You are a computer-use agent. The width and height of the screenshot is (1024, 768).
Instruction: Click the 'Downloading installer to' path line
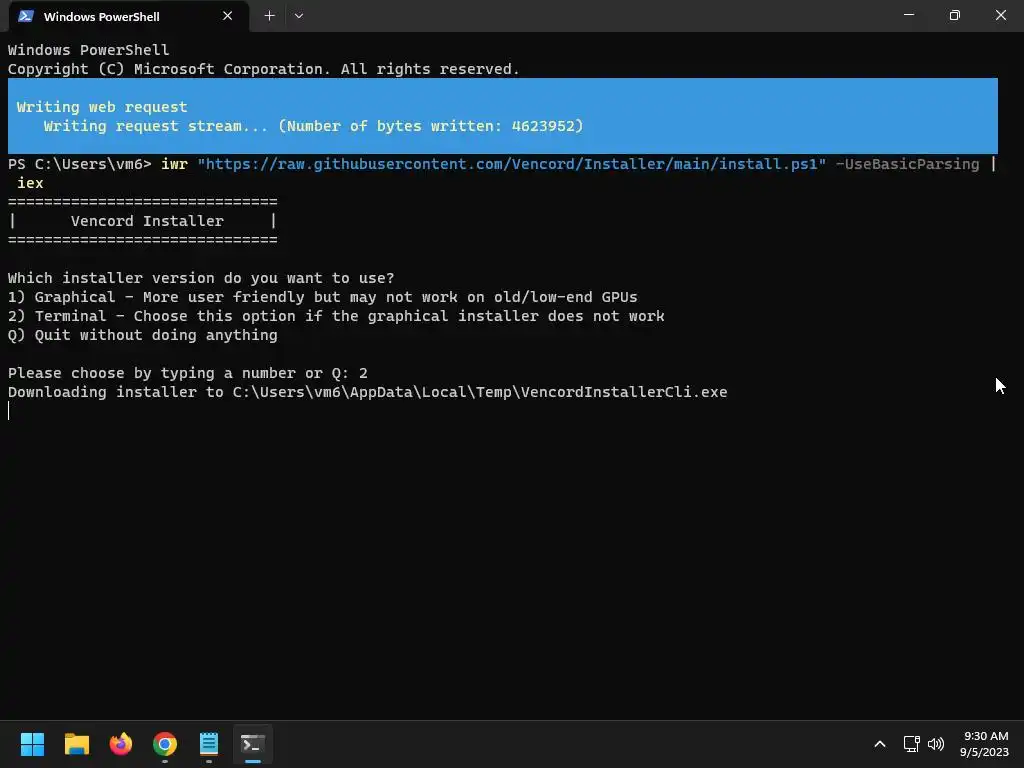(x=368, y=392)
